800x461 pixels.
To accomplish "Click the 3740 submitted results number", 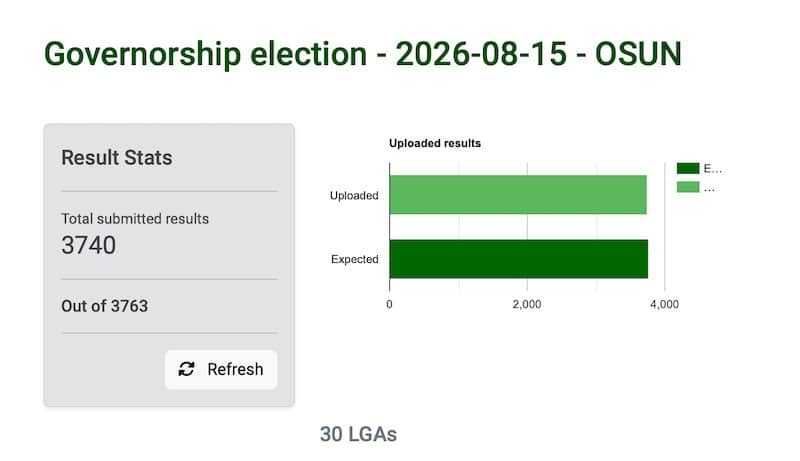I will (x=89, y=245).
